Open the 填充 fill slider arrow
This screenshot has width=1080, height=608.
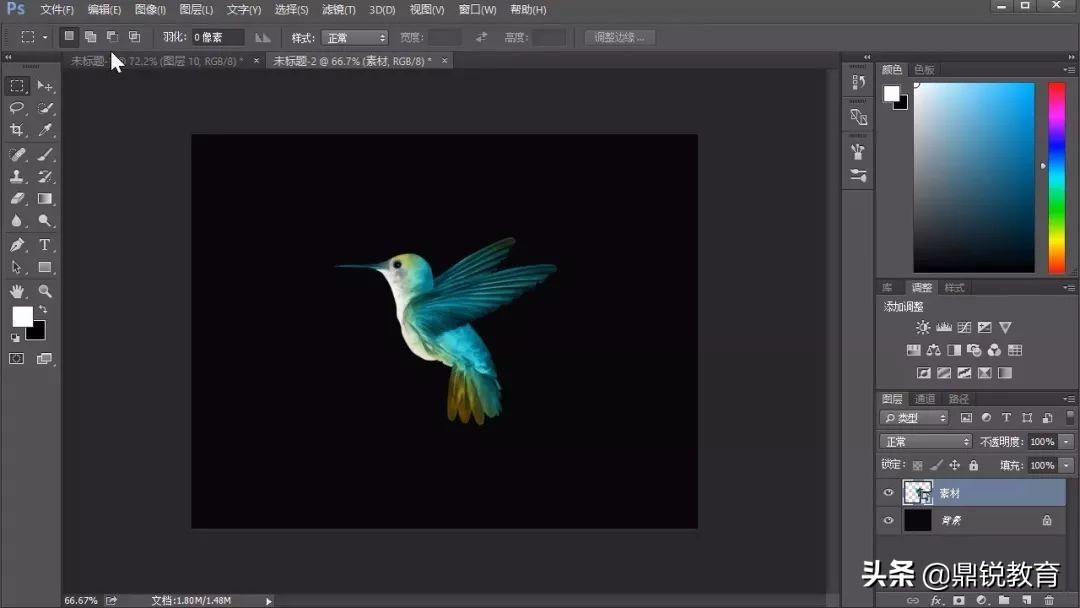1066,465
